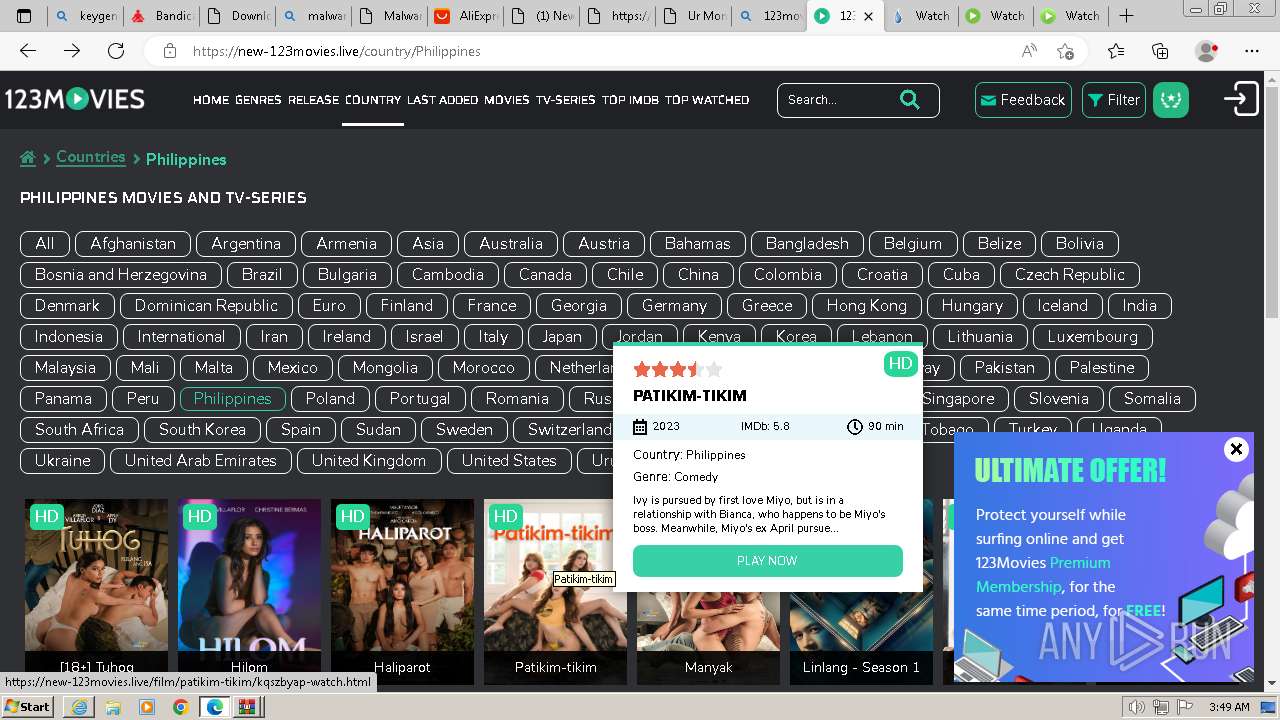
Task: Switch to the AliExpress browser tab
Action: (x=465, y=16)
